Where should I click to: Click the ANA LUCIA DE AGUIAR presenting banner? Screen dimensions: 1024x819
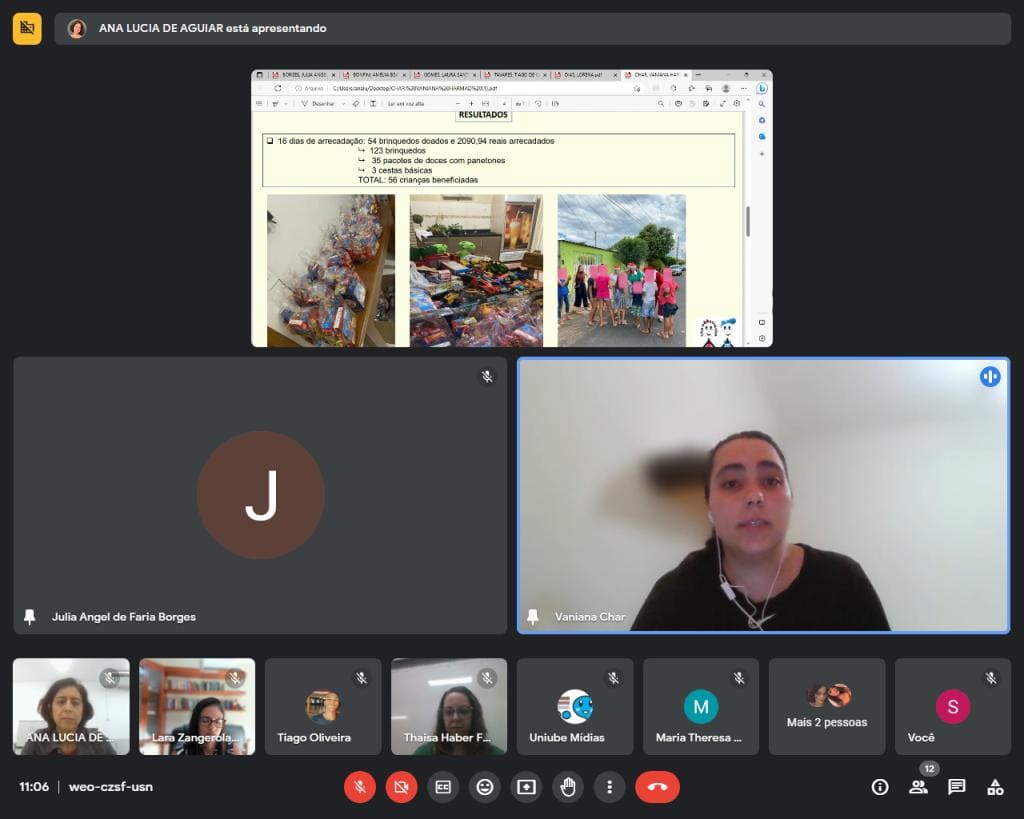click(532, 29)
